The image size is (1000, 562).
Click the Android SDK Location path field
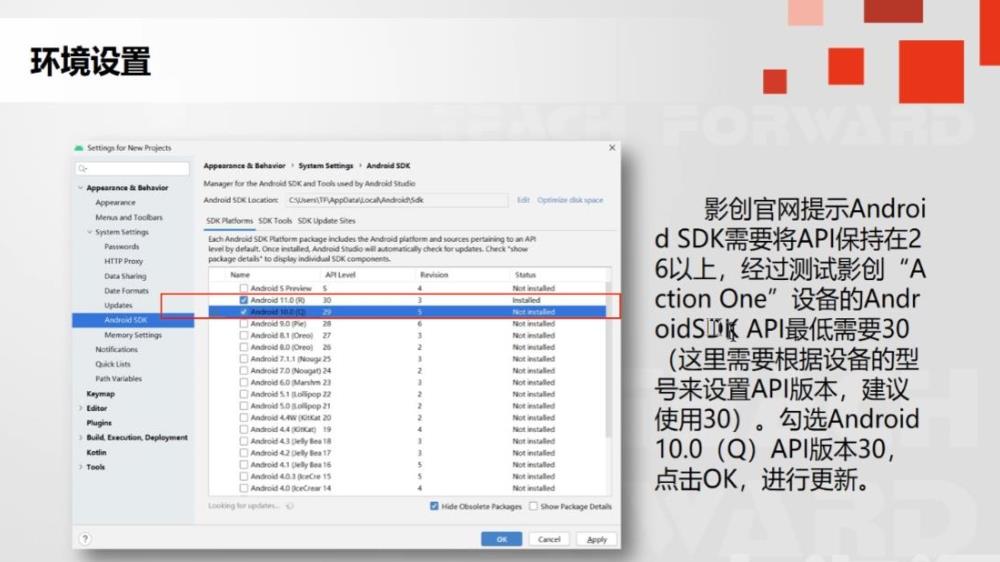point(397,200)
